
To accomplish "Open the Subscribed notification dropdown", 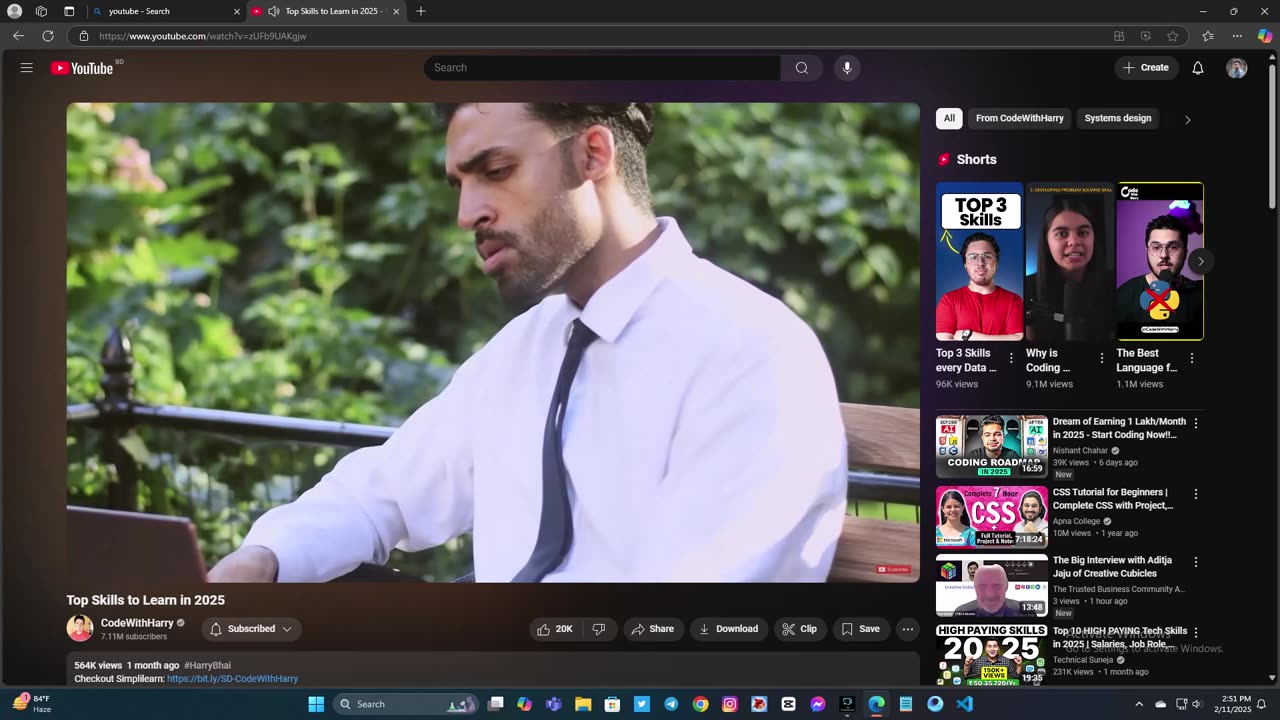I will tap(251, 629).
